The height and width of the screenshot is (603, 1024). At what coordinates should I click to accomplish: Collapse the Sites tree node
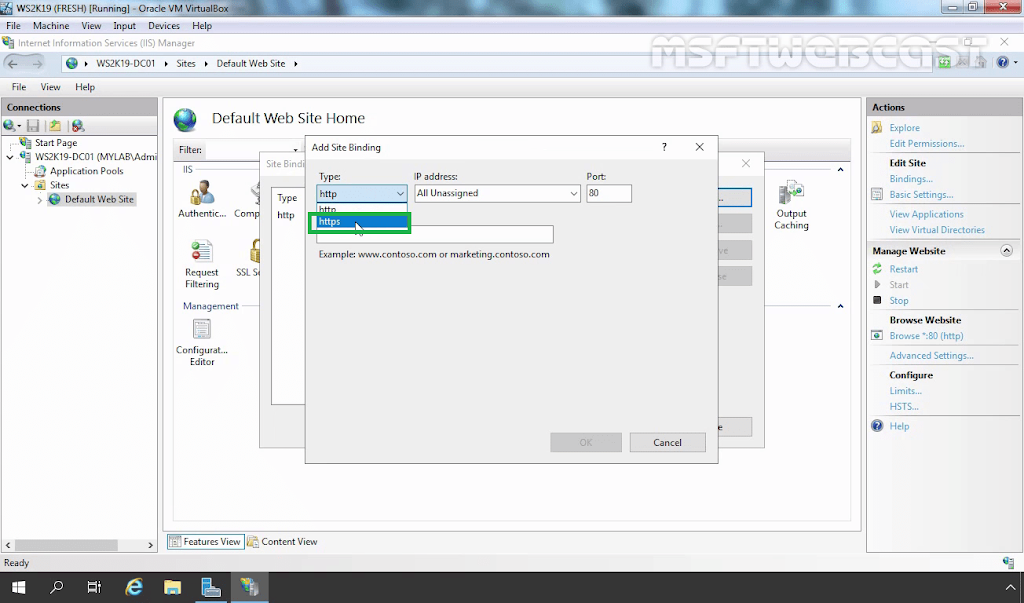pos(25,185)
